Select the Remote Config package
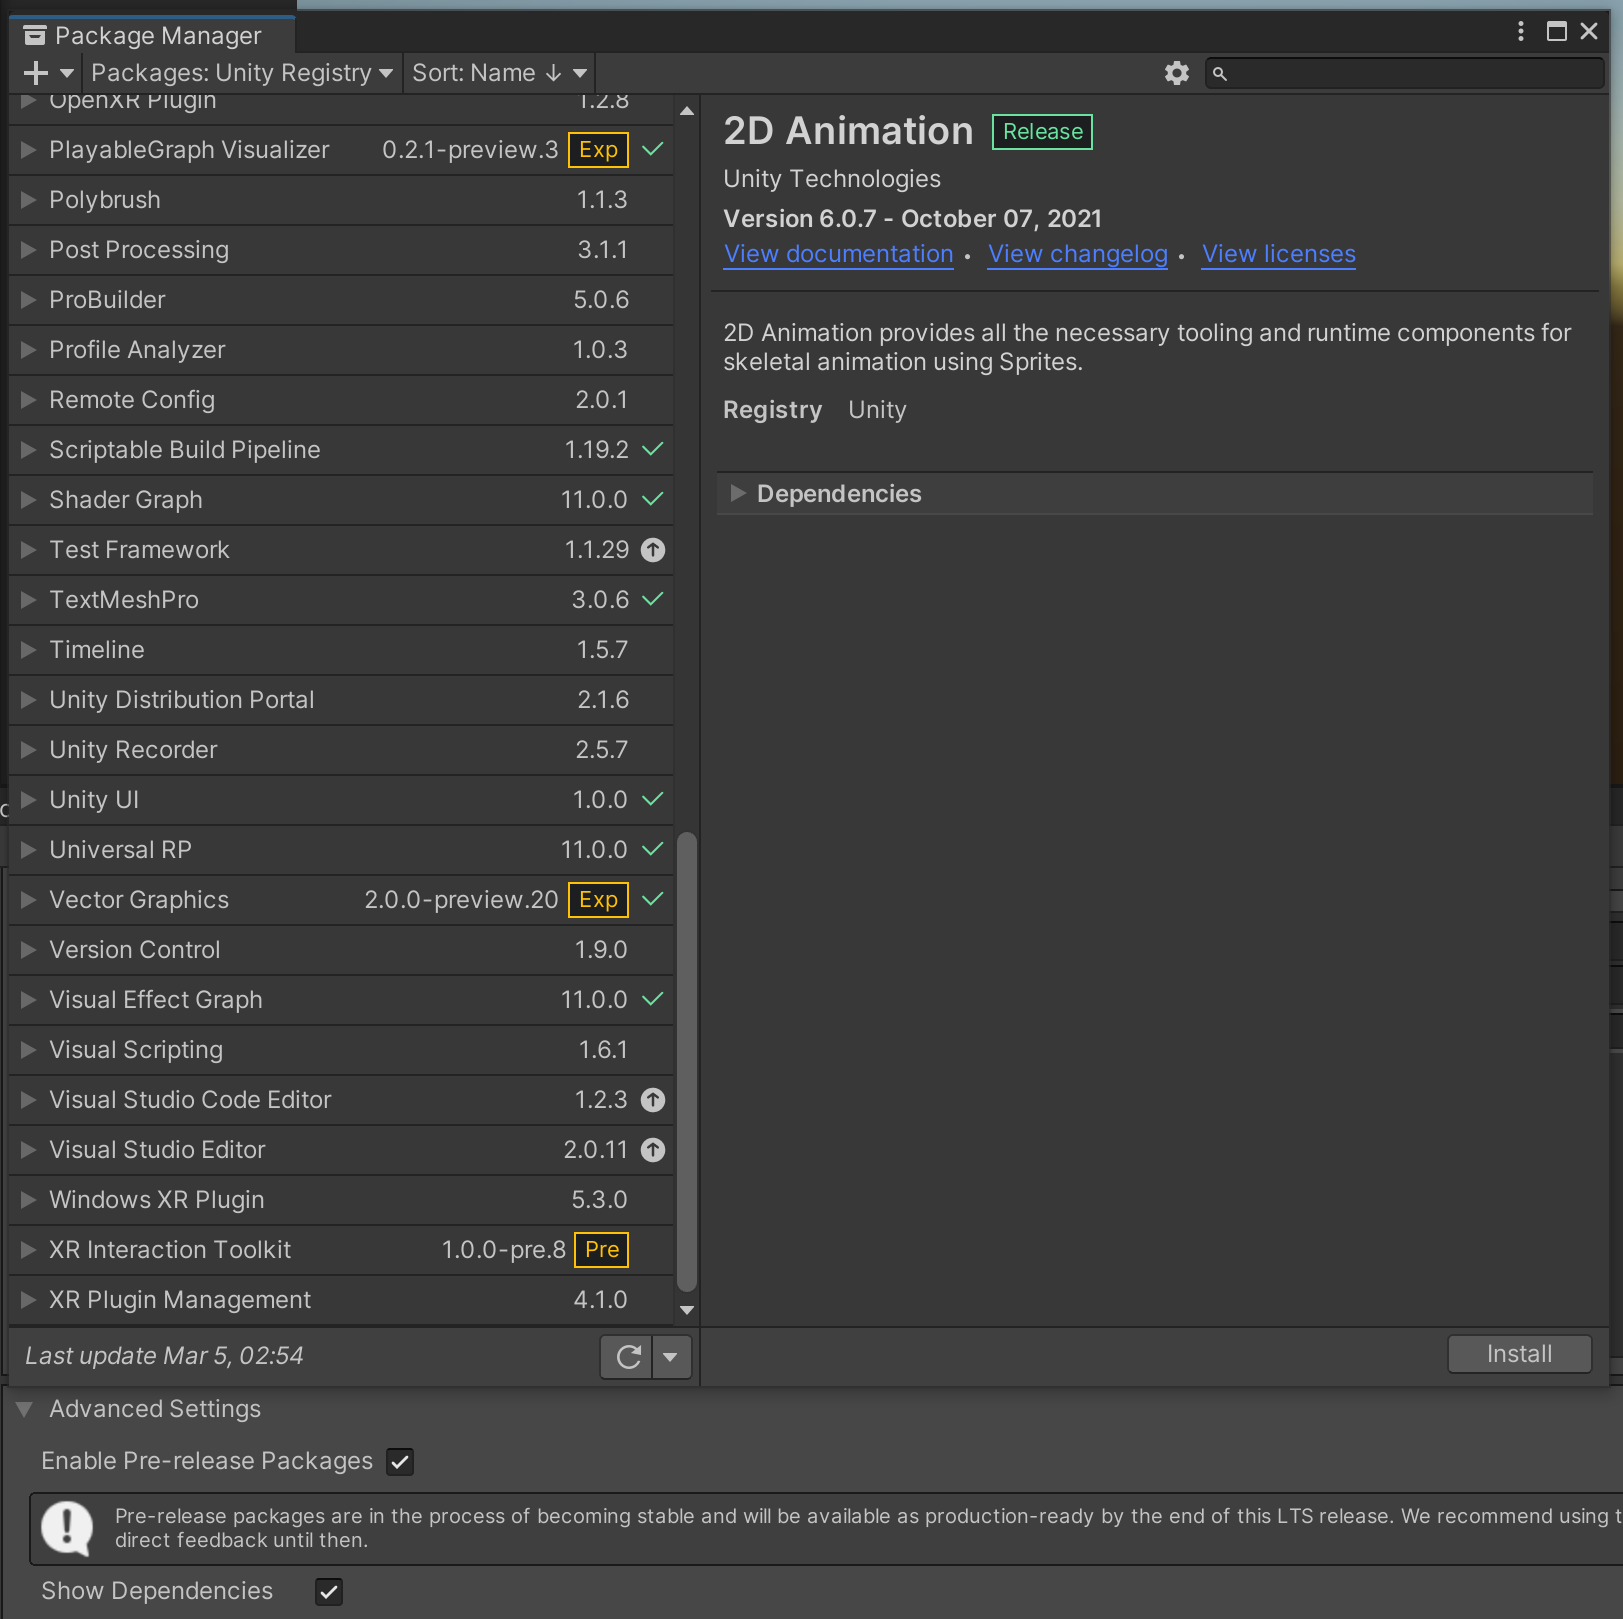 coord(341,400)
